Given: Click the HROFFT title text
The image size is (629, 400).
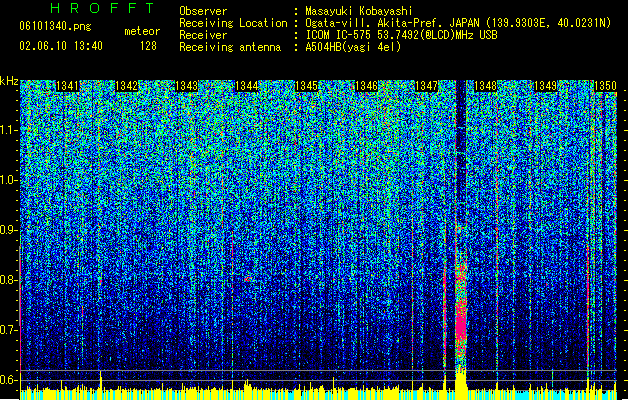Looking at the screenshot, I should 102,8.
